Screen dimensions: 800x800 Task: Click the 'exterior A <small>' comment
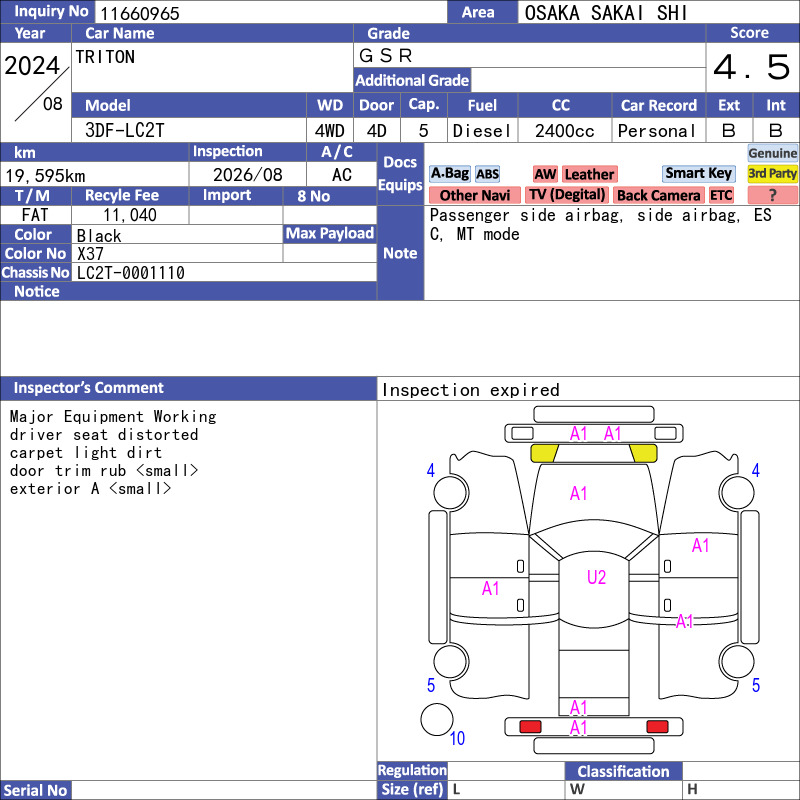point(90,489)
